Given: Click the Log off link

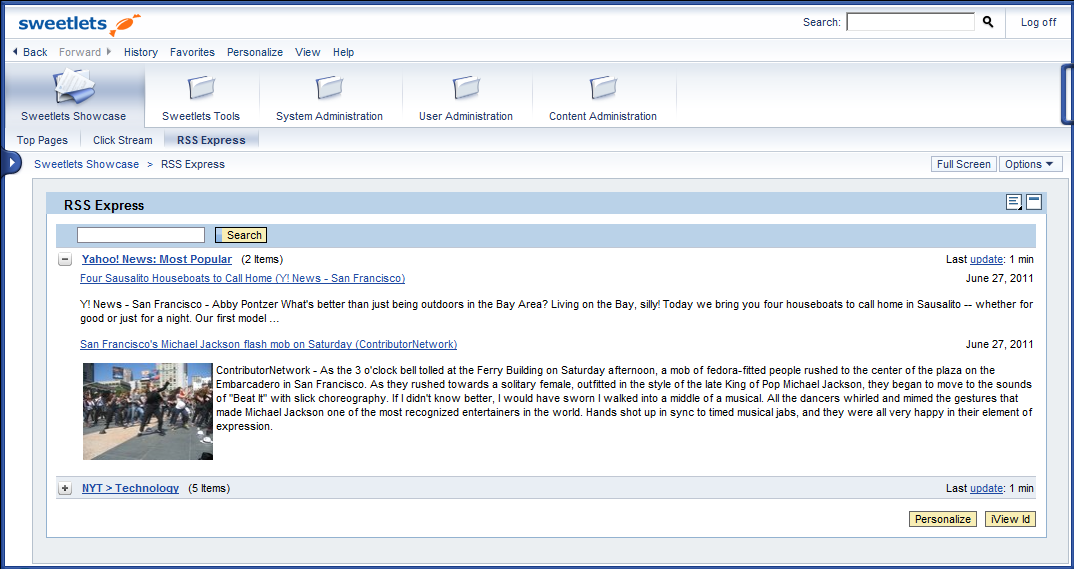Looking at the screenshot, I should point(1038,22).
